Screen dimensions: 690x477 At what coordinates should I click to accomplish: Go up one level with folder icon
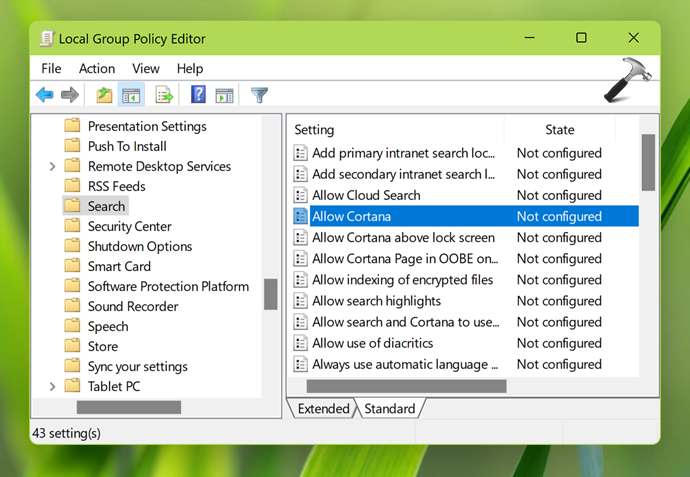(x=104, y=95)
